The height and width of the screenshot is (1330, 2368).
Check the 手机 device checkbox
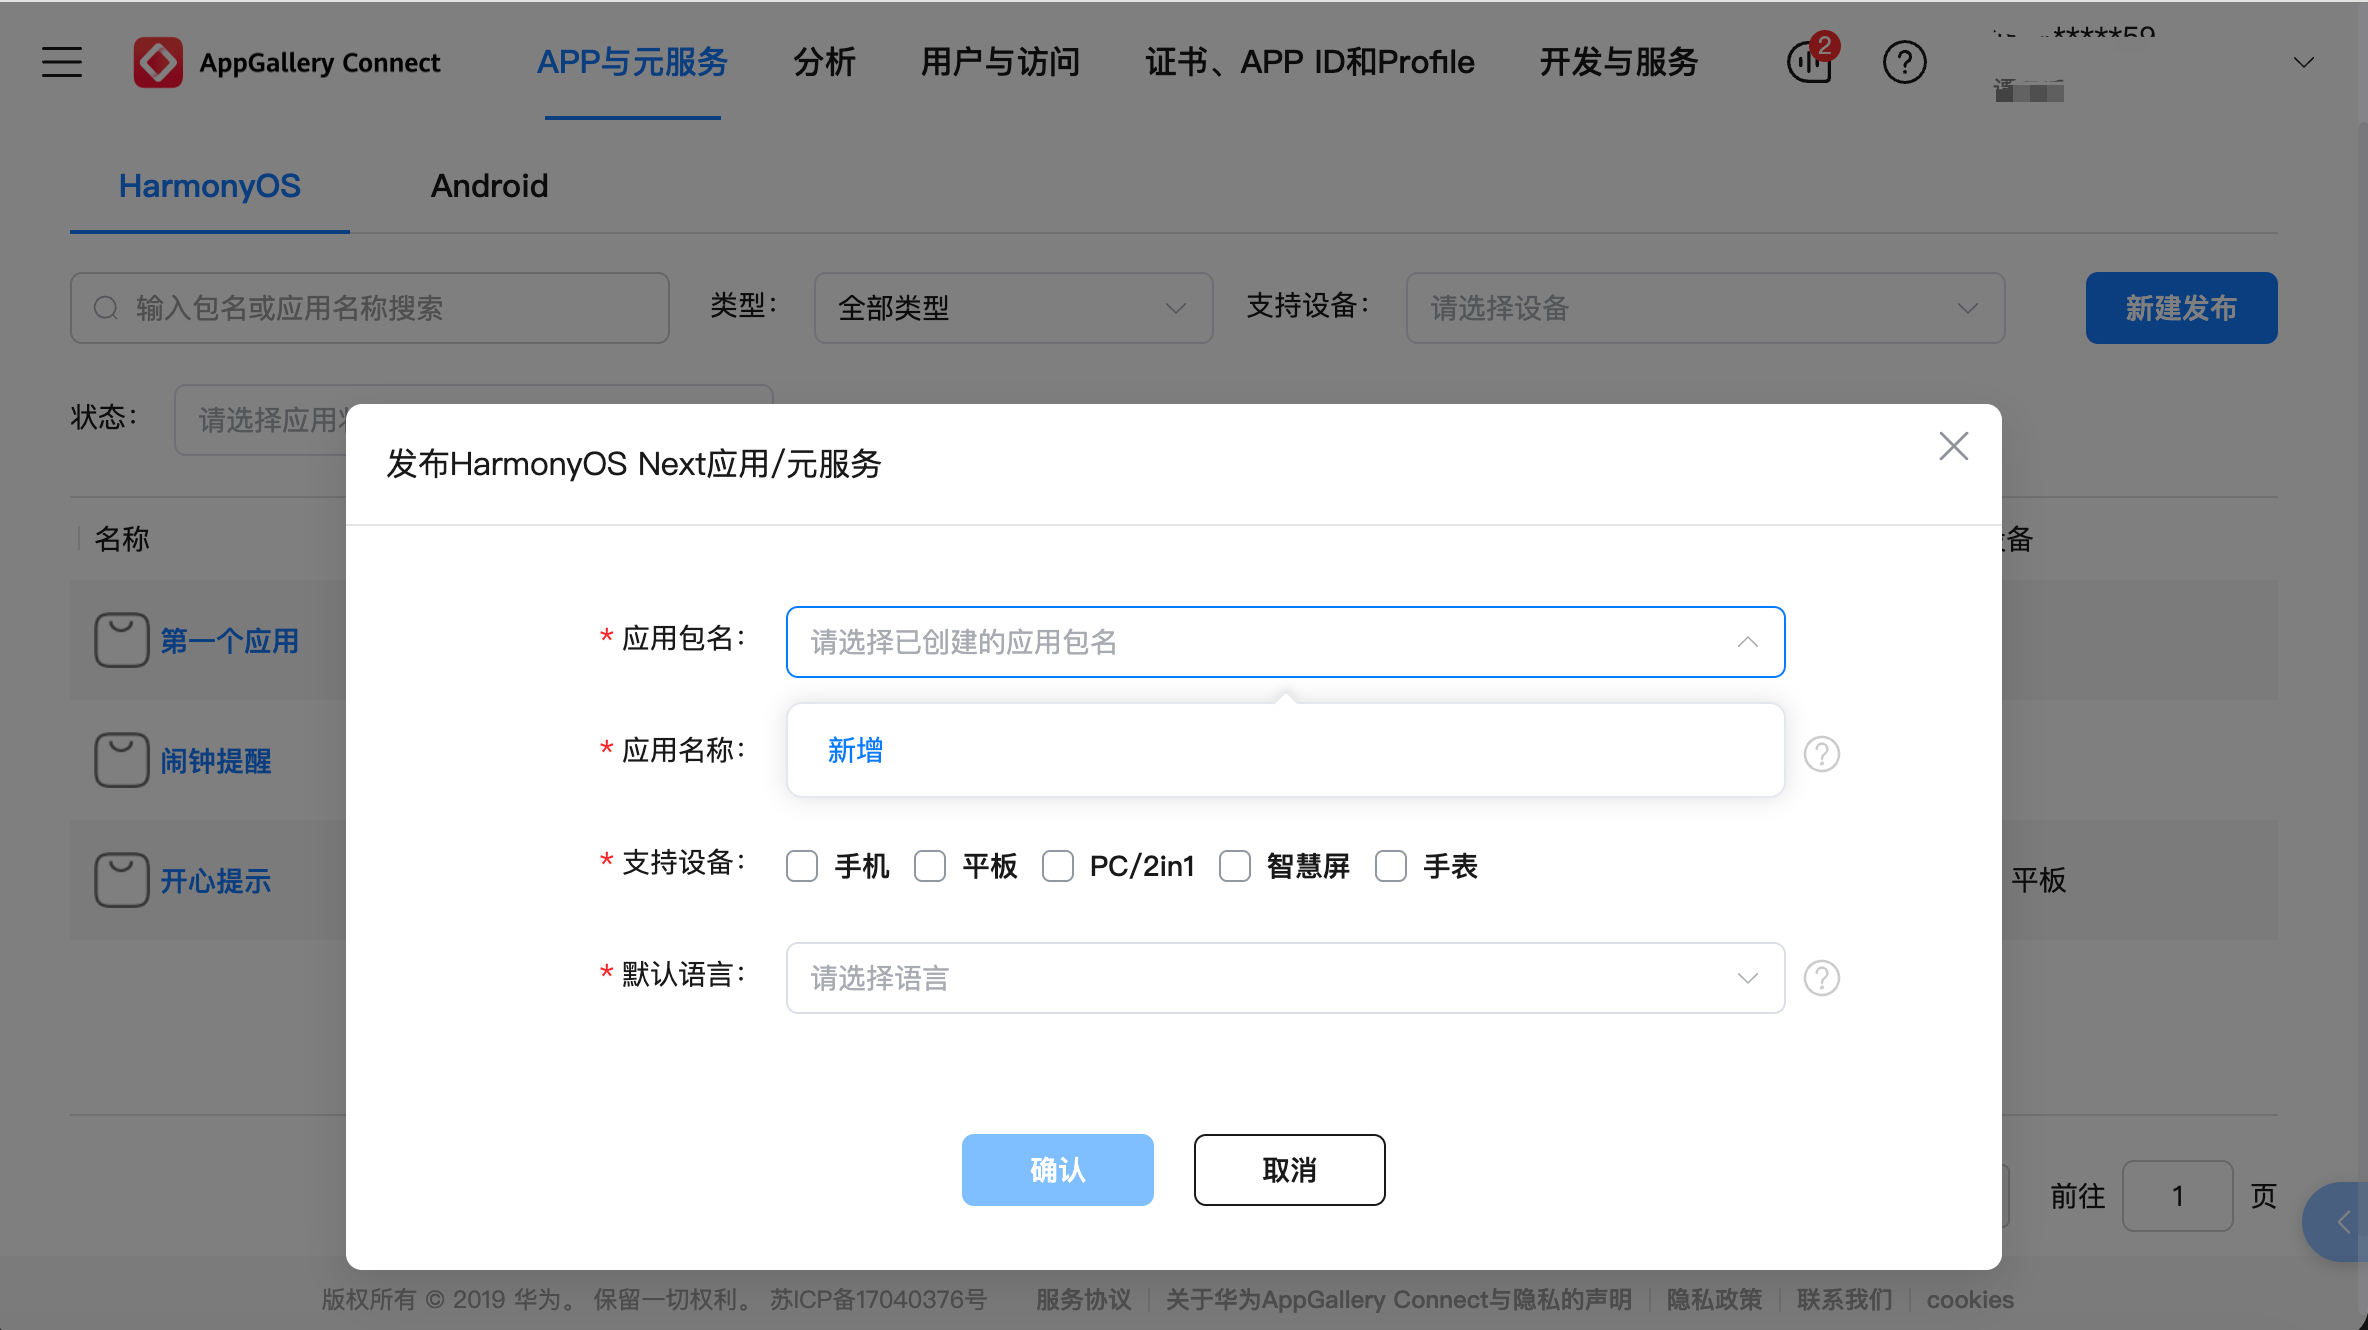click(x=802, y=866)
